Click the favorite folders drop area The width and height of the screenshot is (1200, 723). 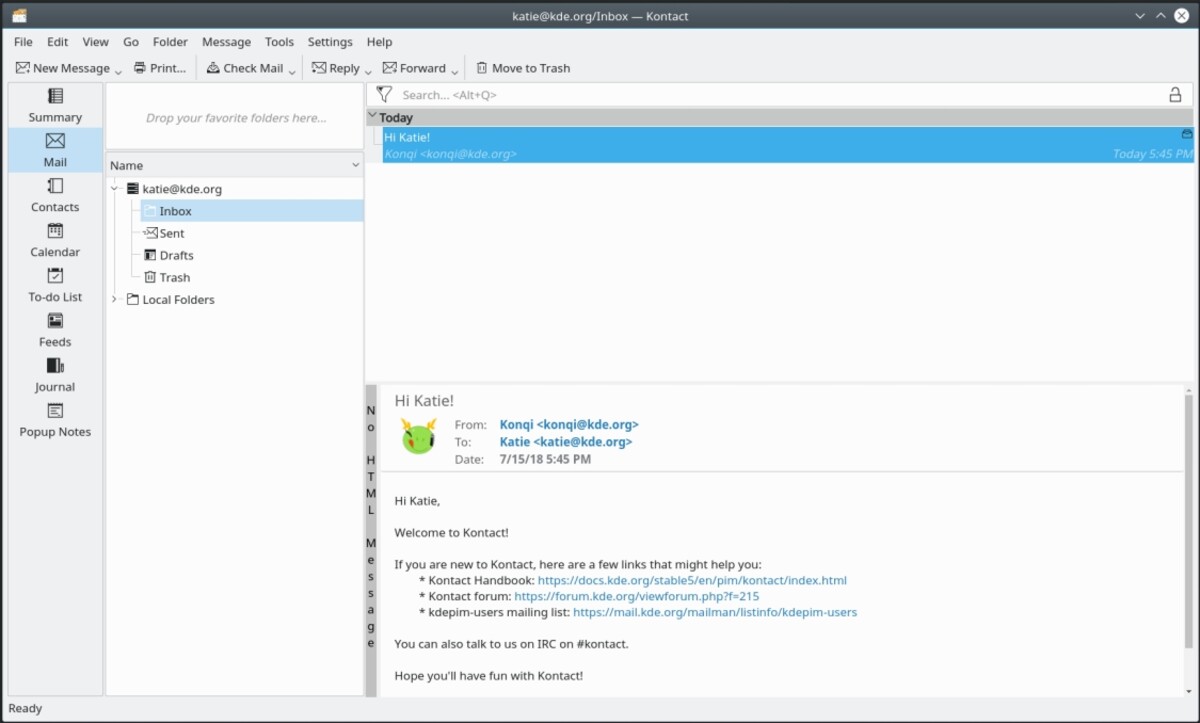(x=235, y=117)
